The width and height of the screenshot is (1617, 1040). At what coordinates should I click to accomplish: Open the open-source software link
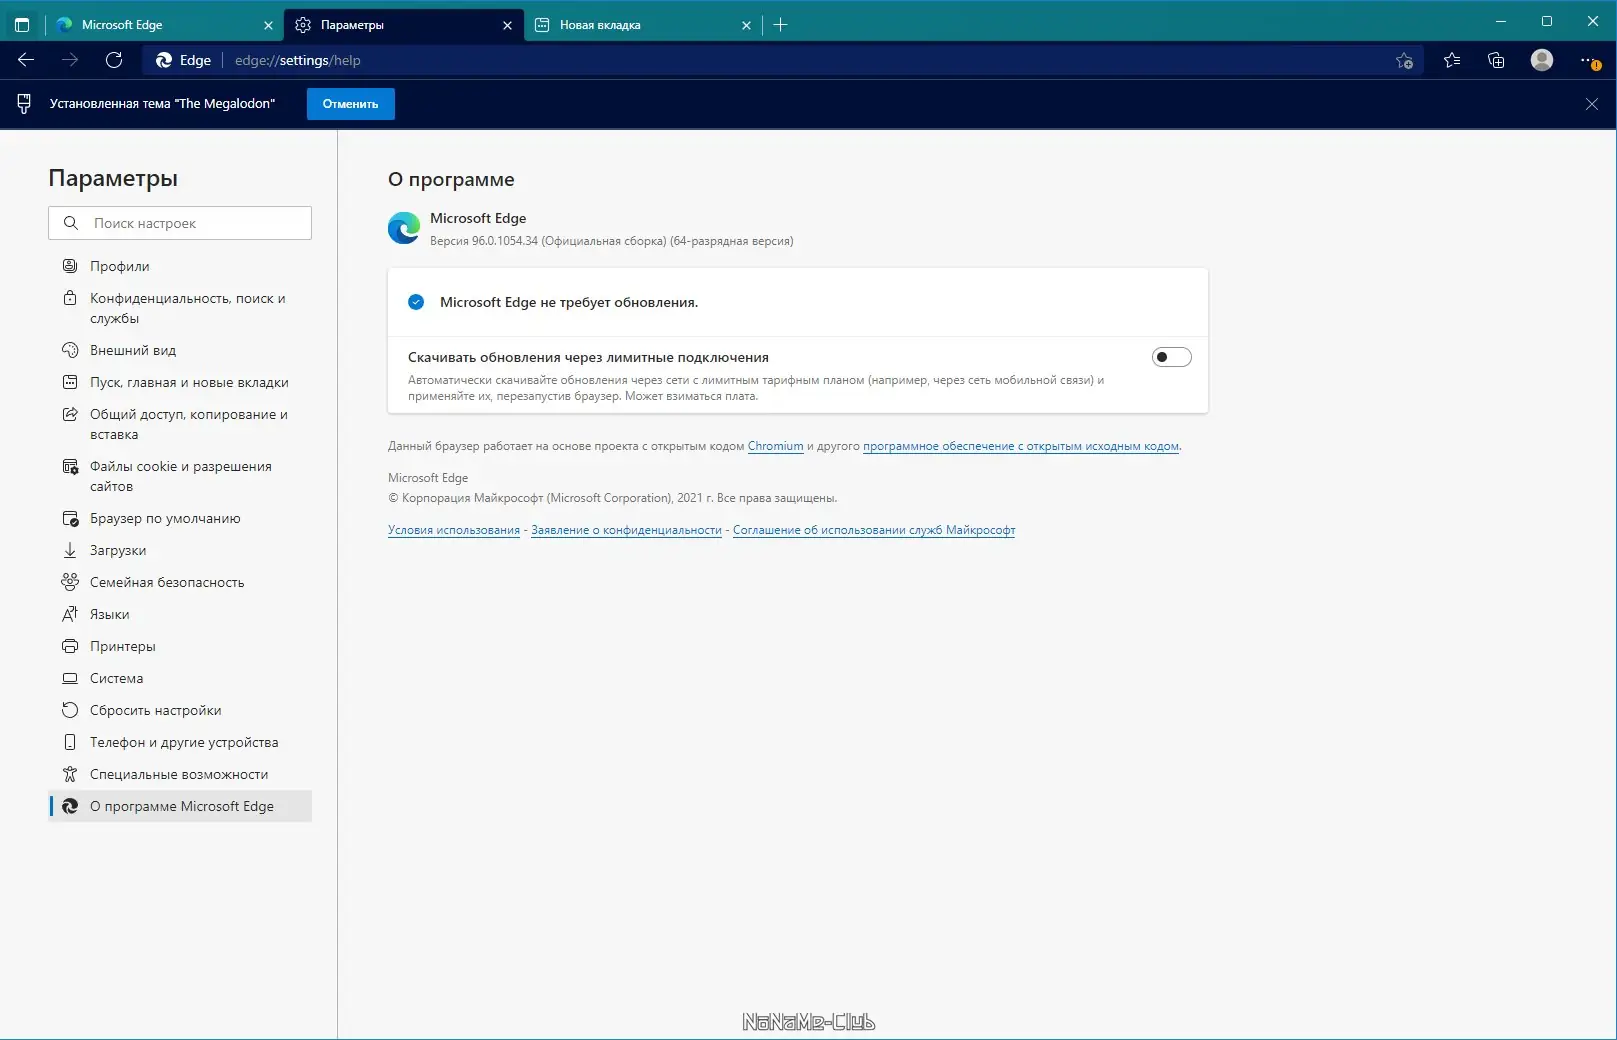[x=1021, y=446]
